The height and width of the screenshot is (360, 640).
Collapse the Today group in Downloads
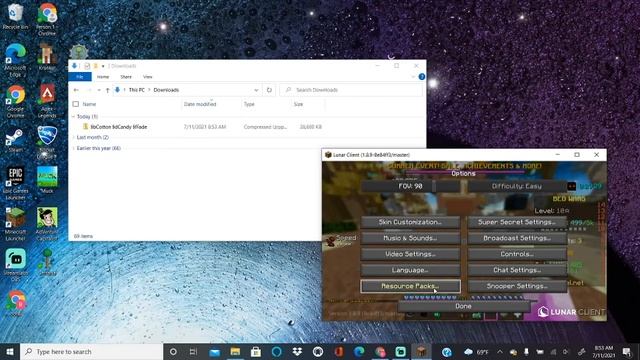coord(73,117)
